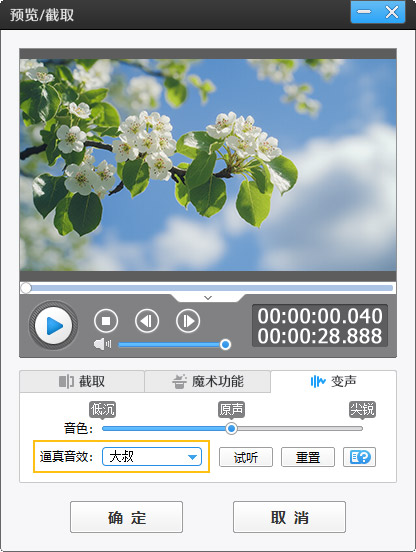Step forward one frame
Viewport: 416px width, 552px height.
pyautogui.click(x=188, y=321)
